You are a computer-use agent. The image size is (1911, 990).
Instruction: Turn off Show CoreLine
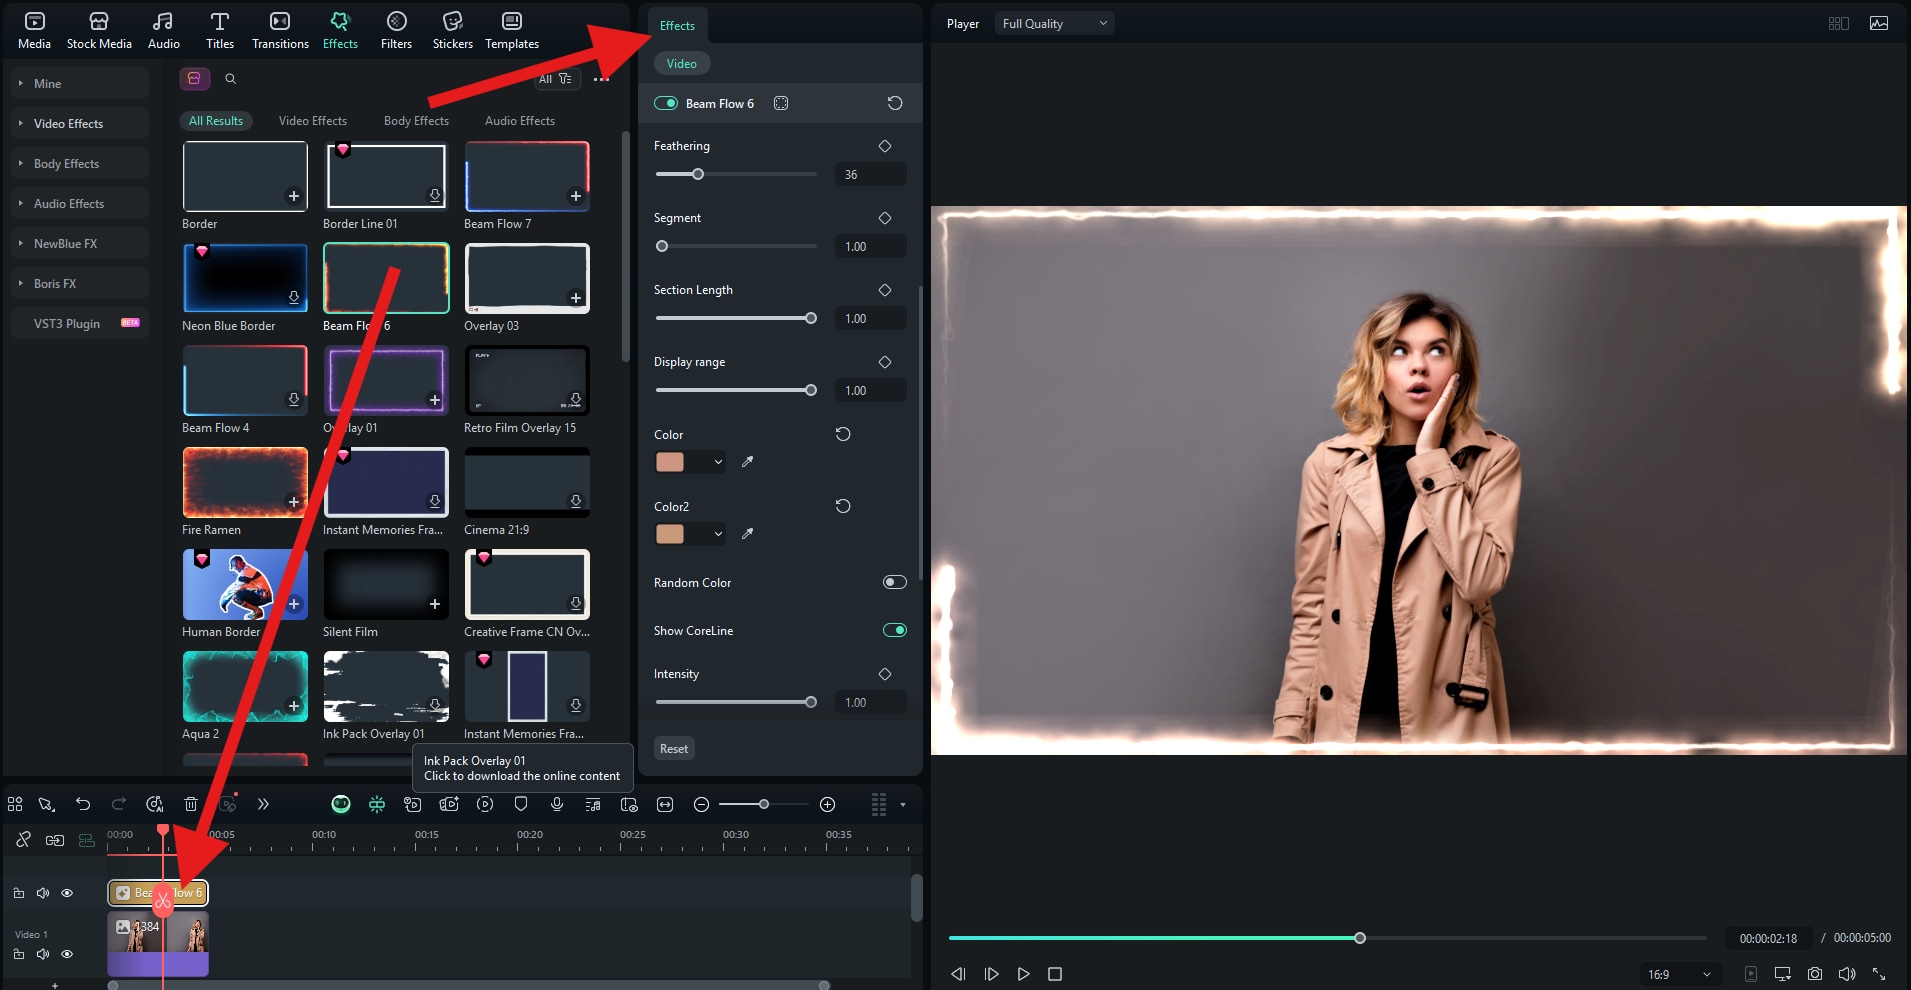[894, 630]
